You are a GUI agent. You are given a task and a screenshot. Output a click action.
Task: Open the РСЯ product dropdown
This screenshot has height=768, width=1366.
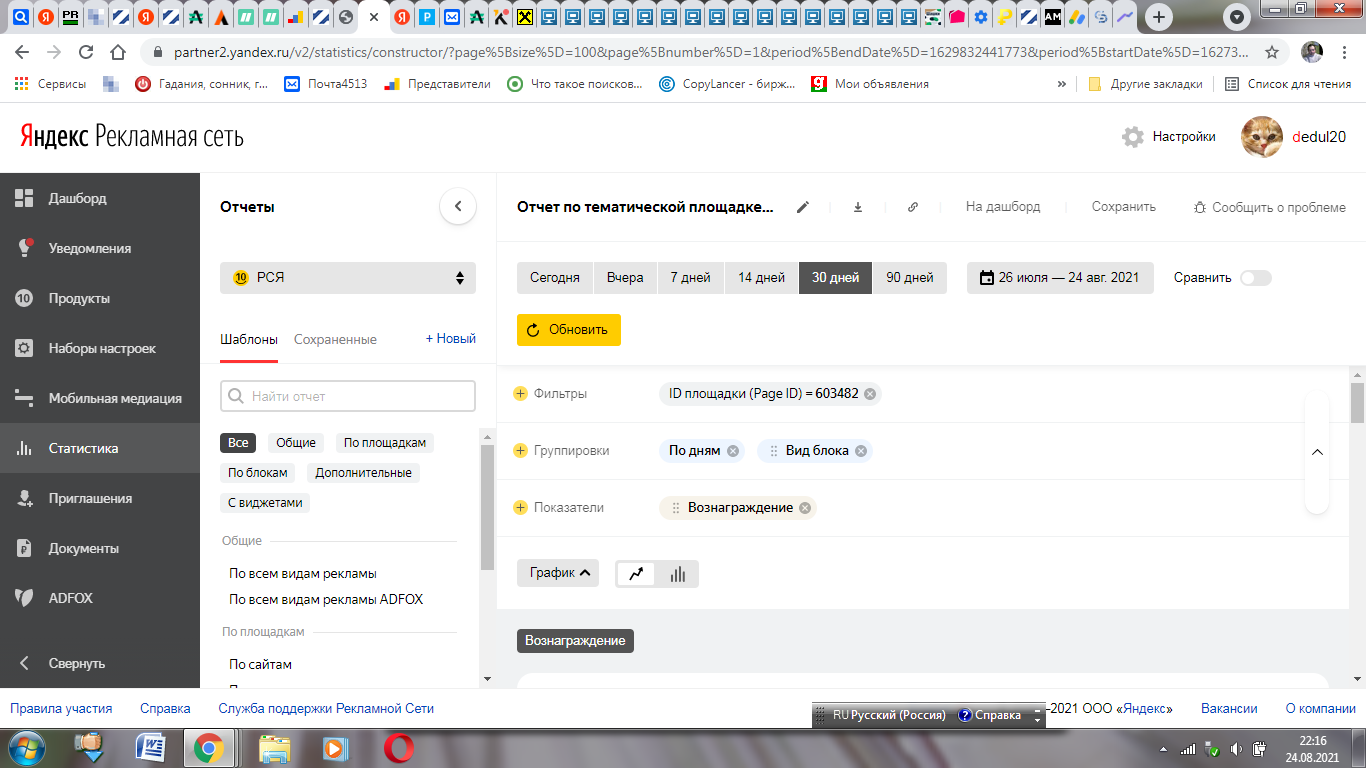(x=348, y=278)
